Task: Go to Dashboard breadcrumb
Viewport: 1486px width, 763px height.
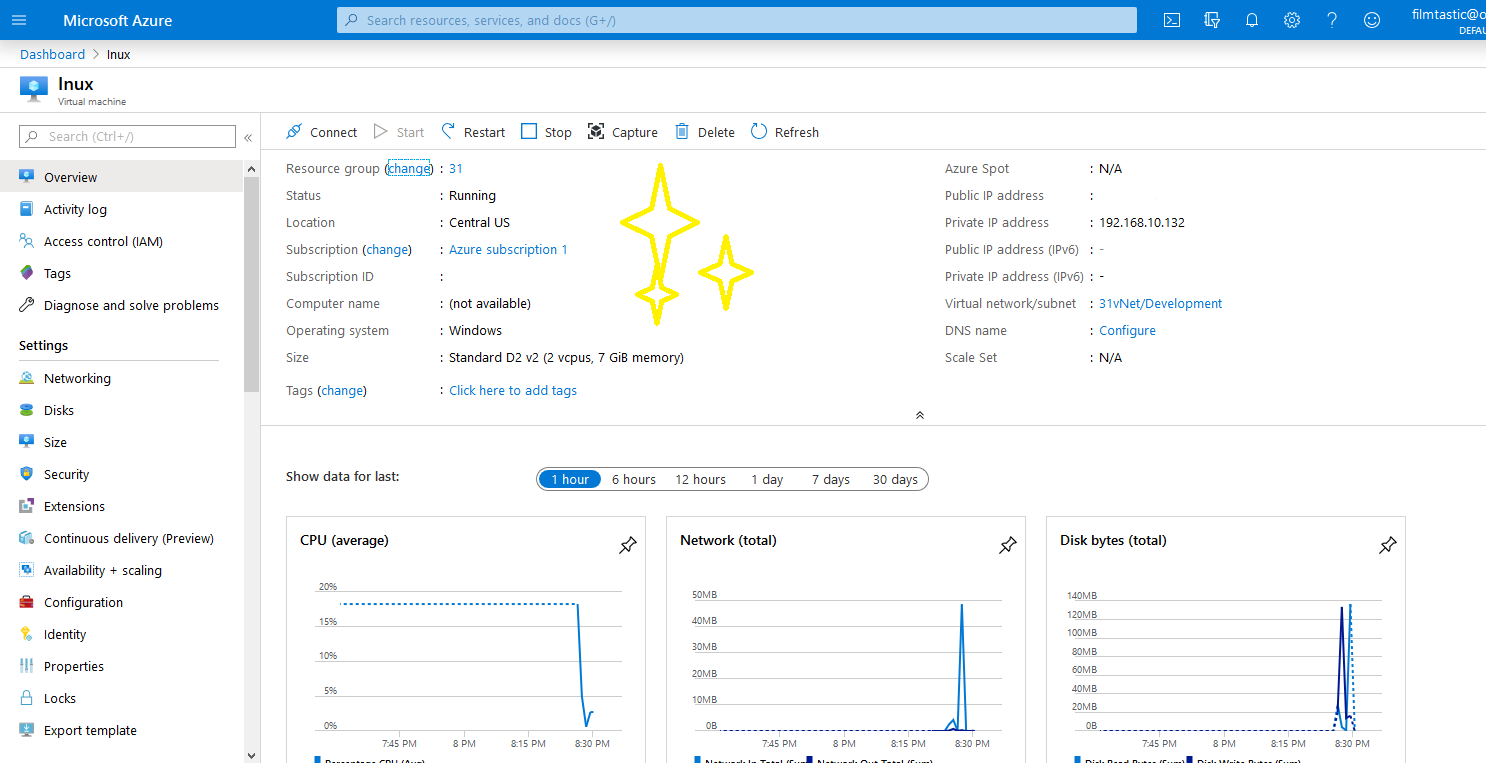Action: pyautogui.click(x=52, y=54)
